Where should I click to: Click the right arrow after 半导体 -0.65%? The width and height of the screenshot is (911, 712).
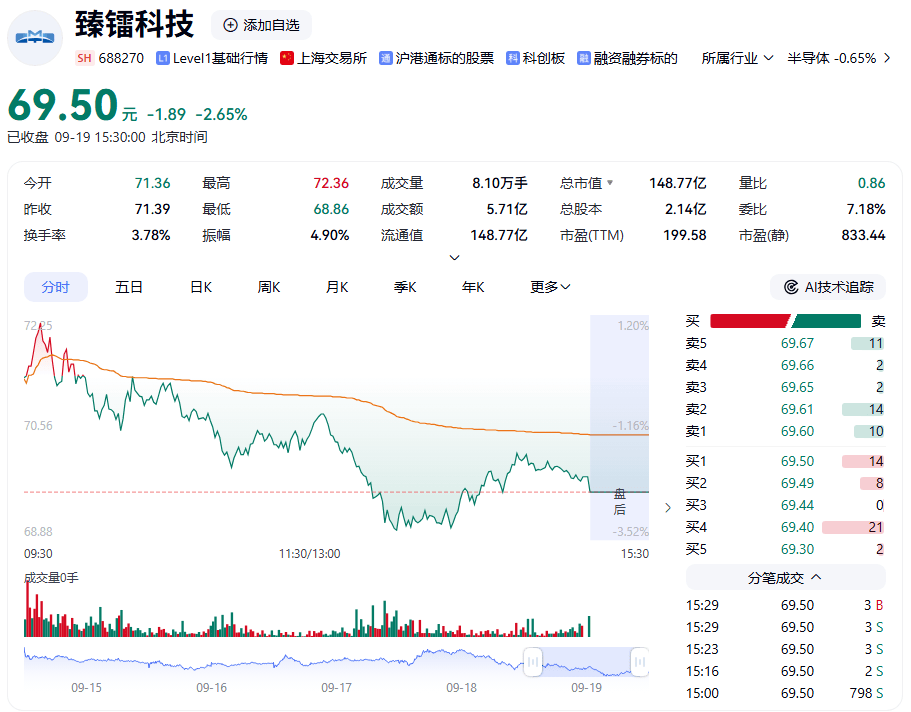click(887, 58)
